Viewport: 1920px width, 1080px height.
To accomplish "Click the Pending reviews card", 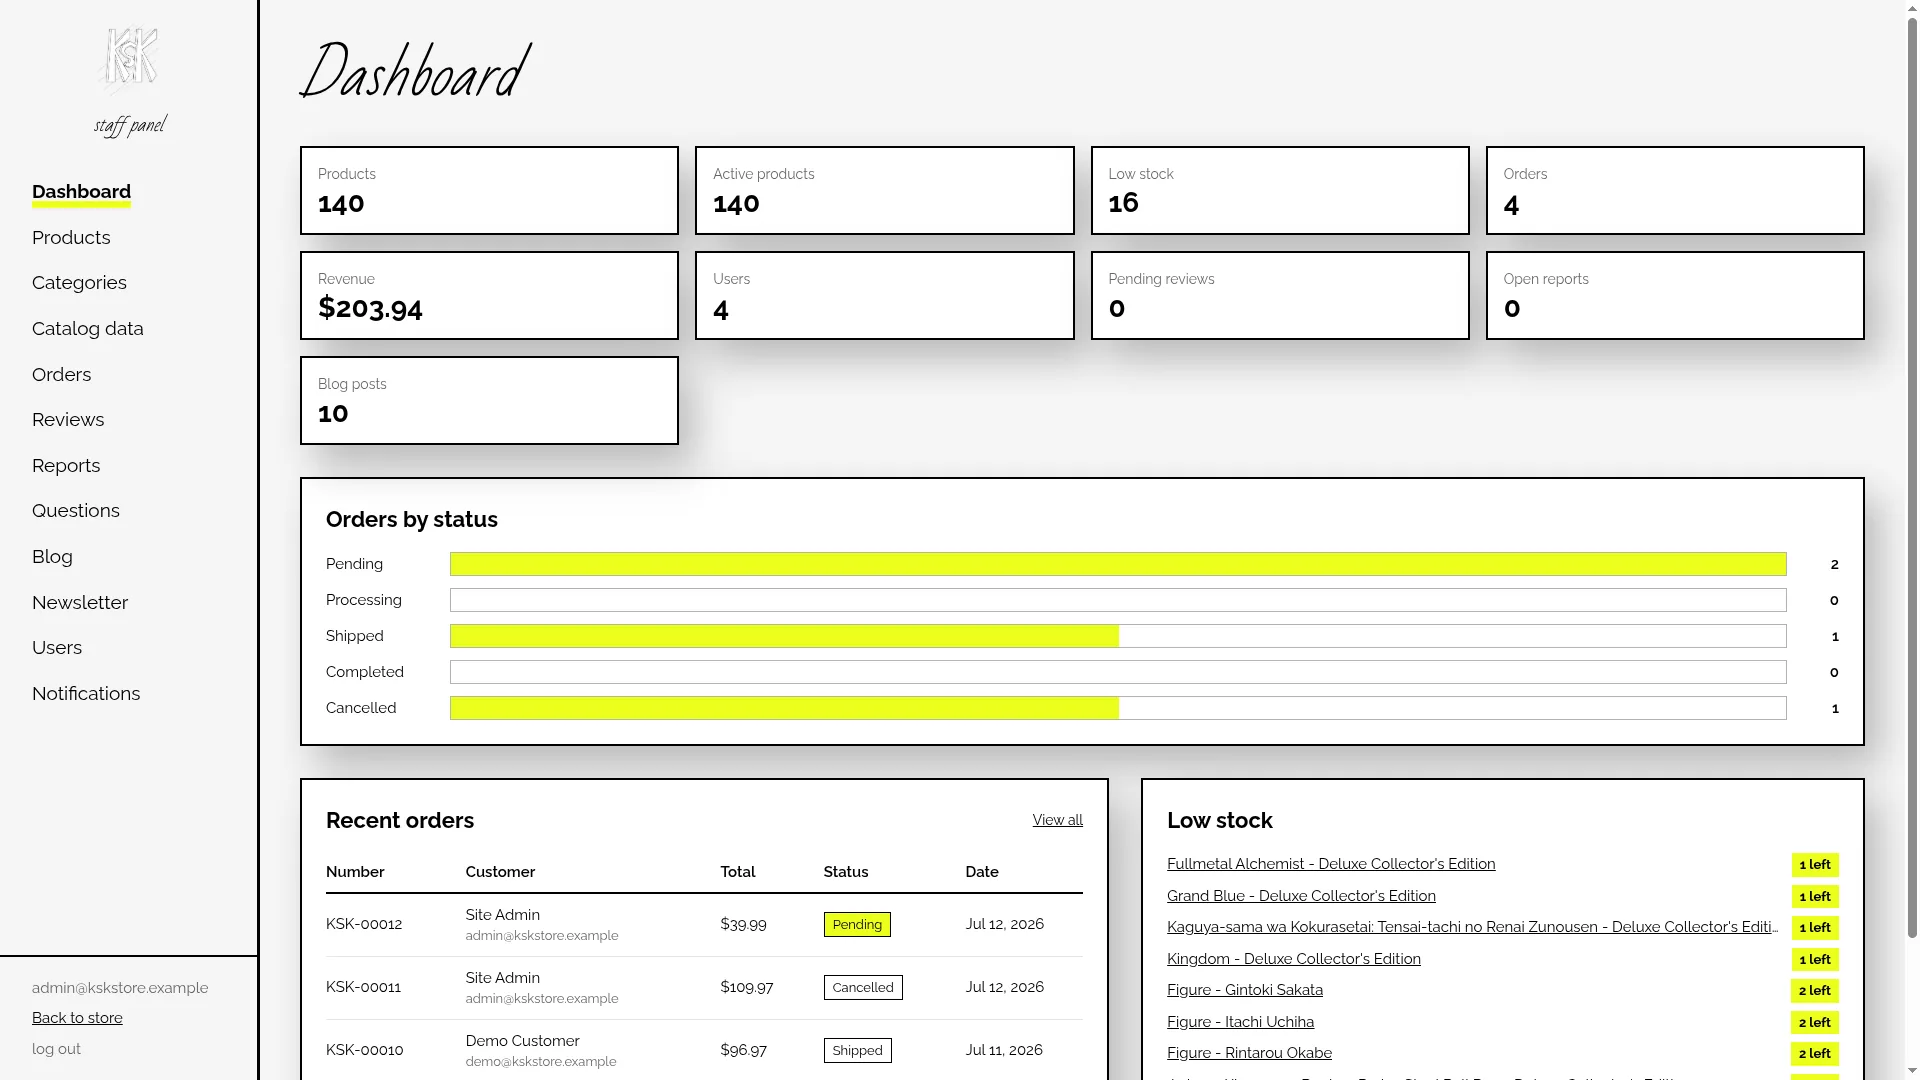I will coord(1280,296).
